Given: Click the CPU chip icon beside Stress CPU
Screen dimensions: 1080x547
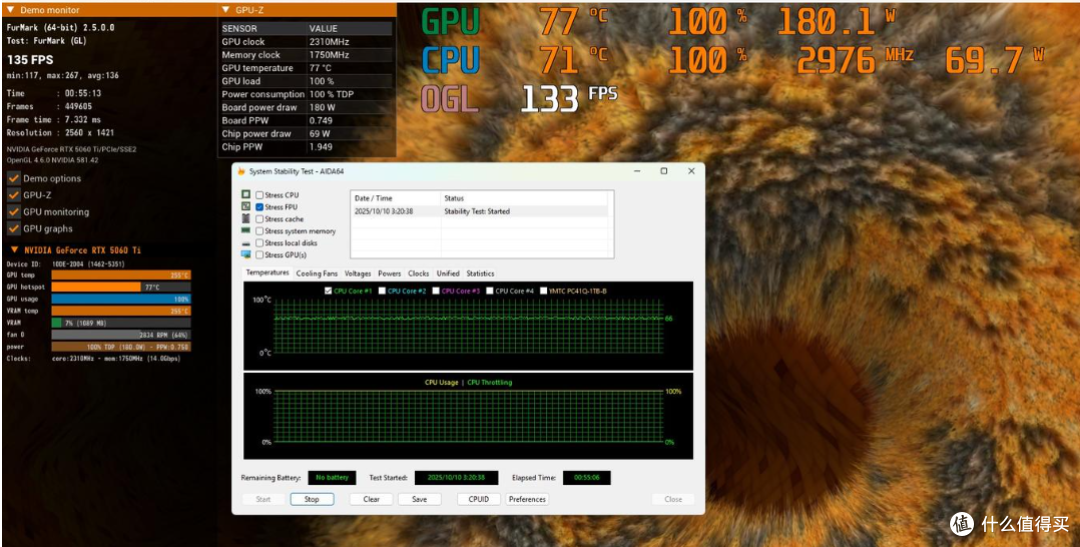Looking at the screenshot, I should [x=246, y=195].
